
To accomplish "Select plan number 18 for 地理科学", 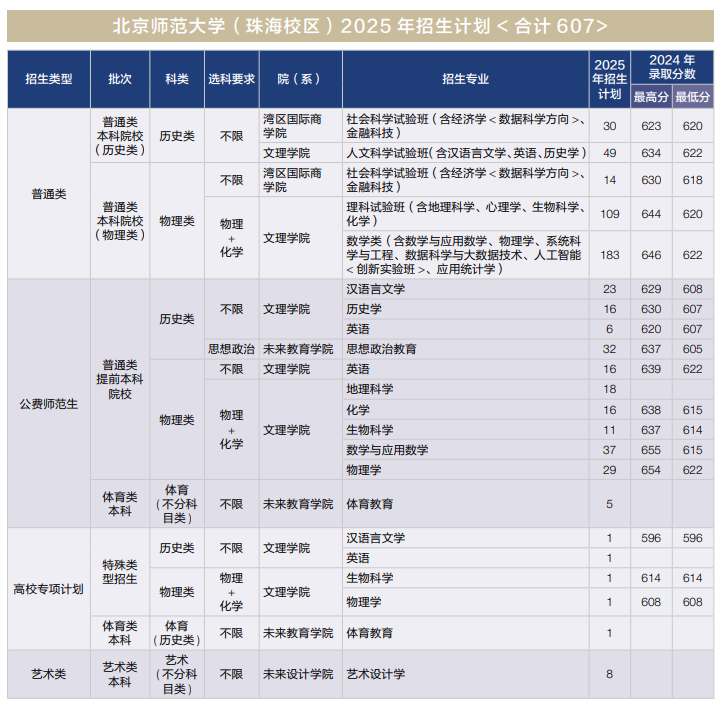I will [609, 389].
